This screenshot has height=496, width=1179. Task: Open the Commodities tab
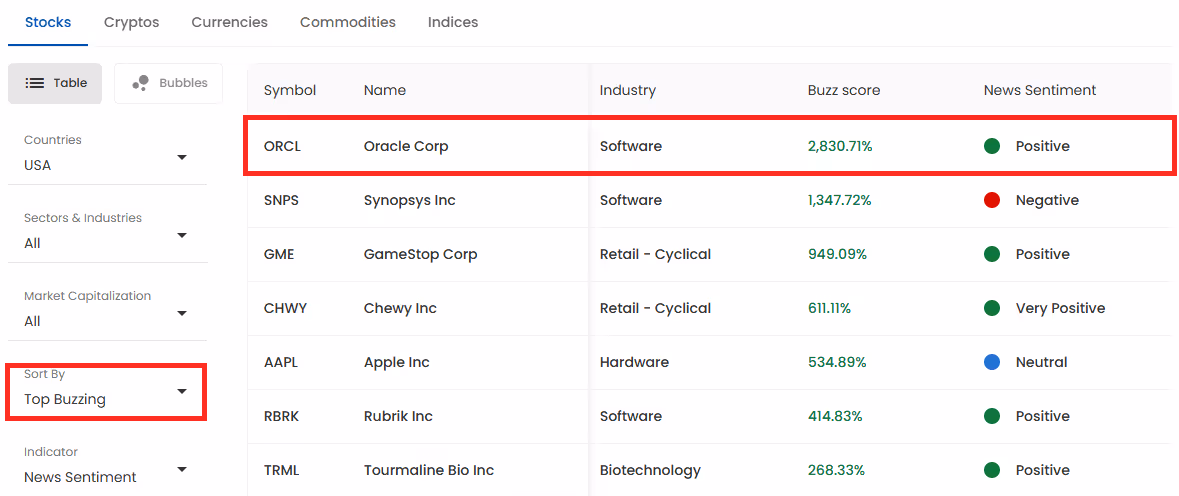[347, 23]
